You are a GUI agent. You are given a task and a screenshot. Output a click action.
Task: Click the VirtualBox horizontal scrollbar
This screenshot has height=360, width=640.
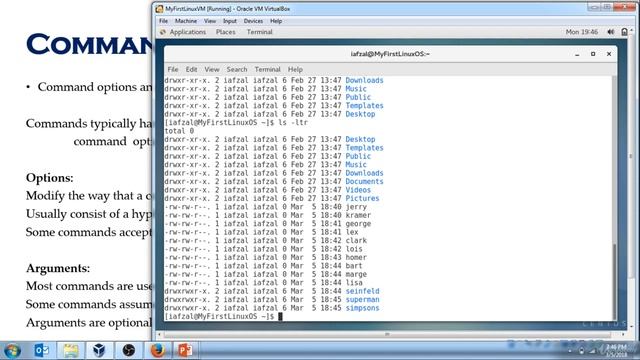[387, 334]
